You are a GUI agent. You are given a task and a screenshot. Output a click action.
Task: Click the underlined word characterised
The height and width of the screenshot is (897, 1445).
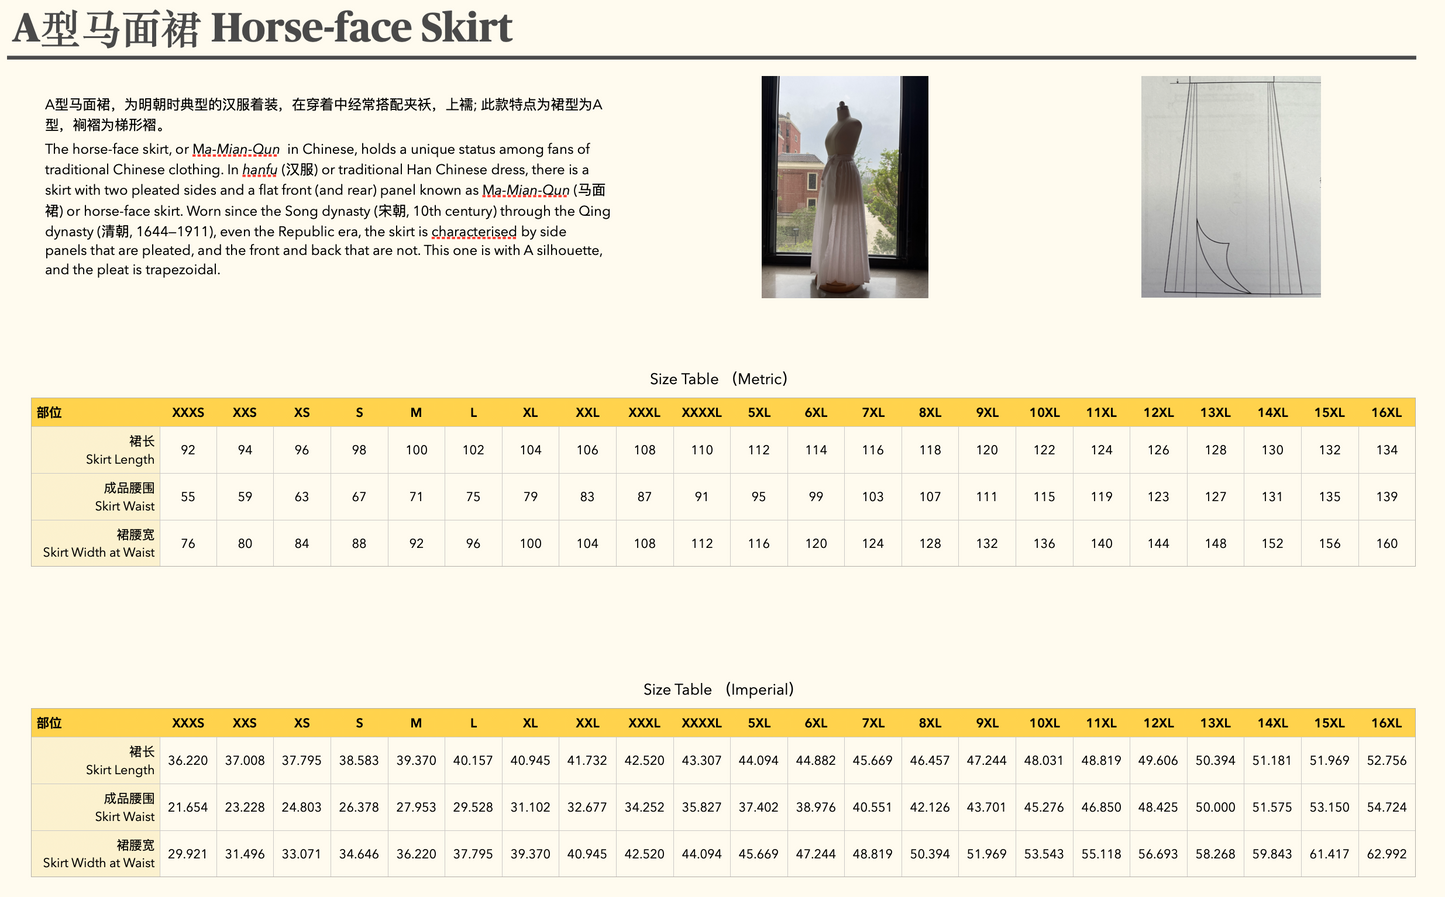click(473, 231)
